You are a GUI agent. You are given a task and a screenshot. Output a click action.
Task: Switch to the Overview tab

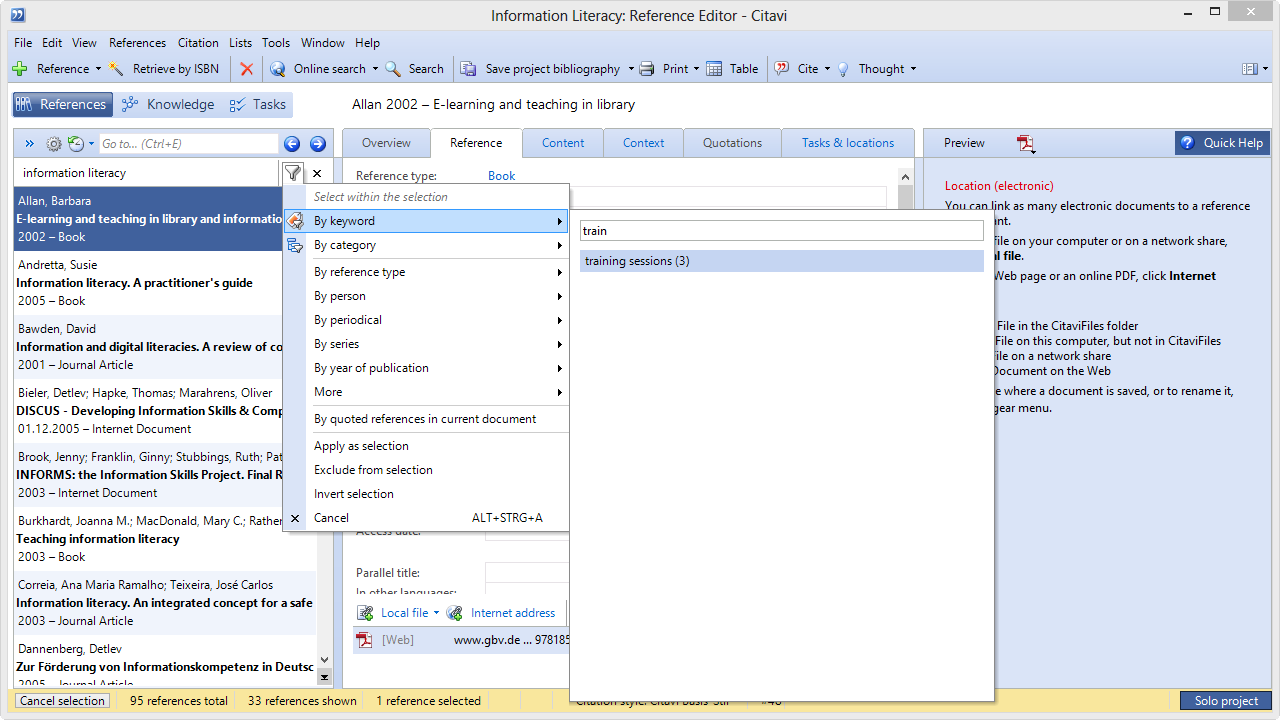386,143
